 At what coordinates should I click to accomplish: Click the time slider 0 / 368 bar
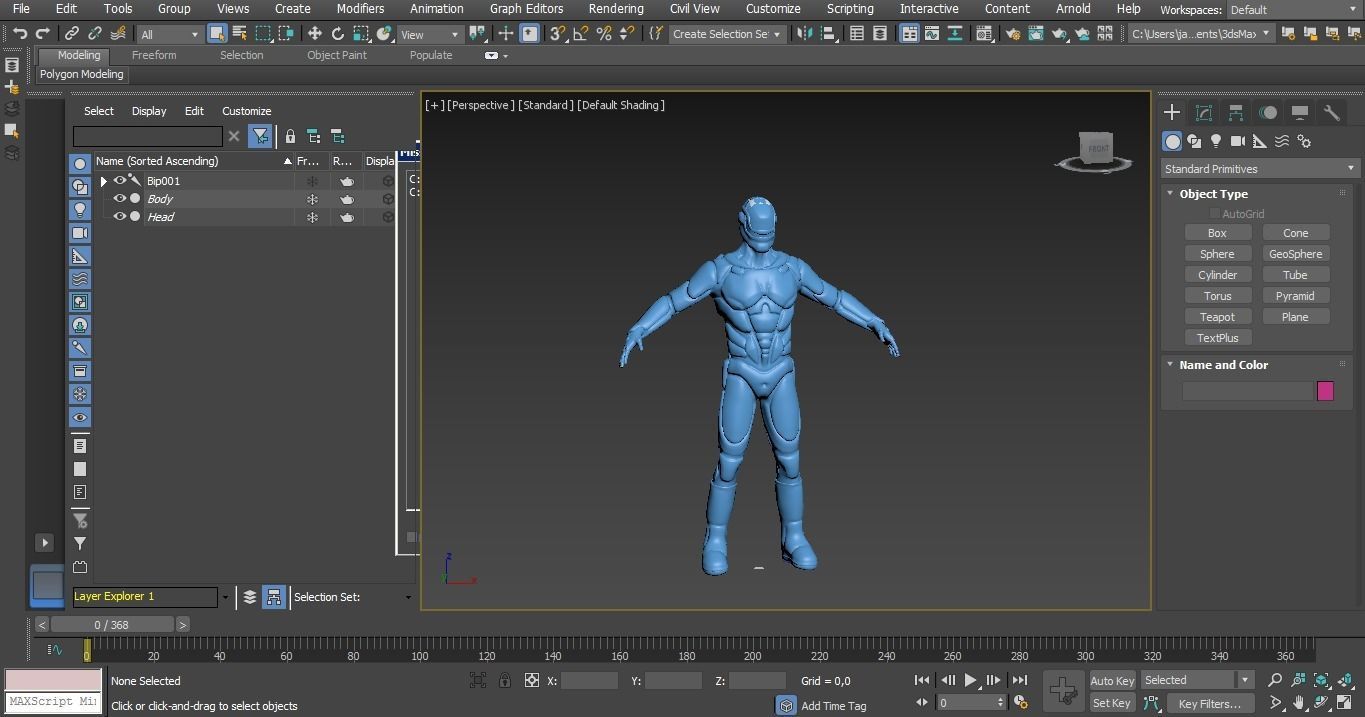(x=112, y=625)
